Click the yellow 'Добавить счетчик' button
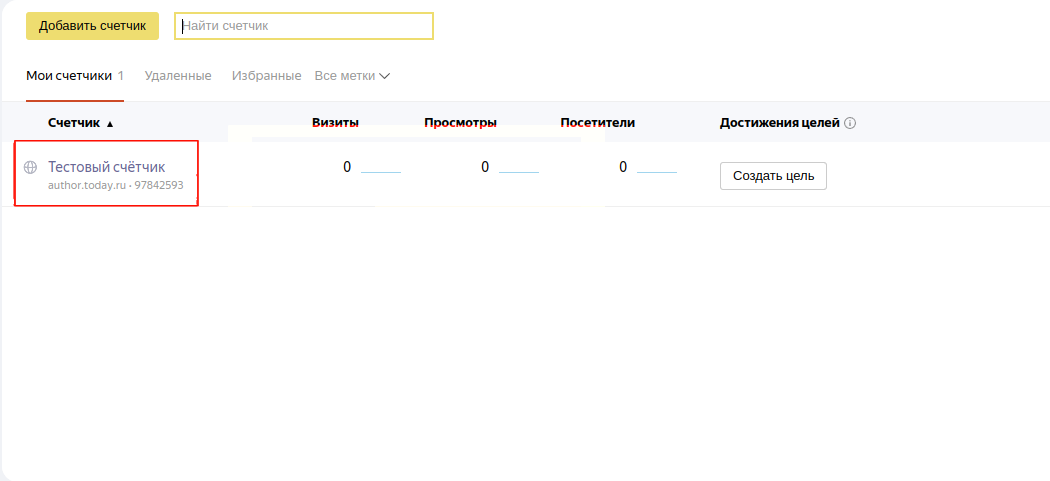This screenshot has height=481, width=1050. 92,26
